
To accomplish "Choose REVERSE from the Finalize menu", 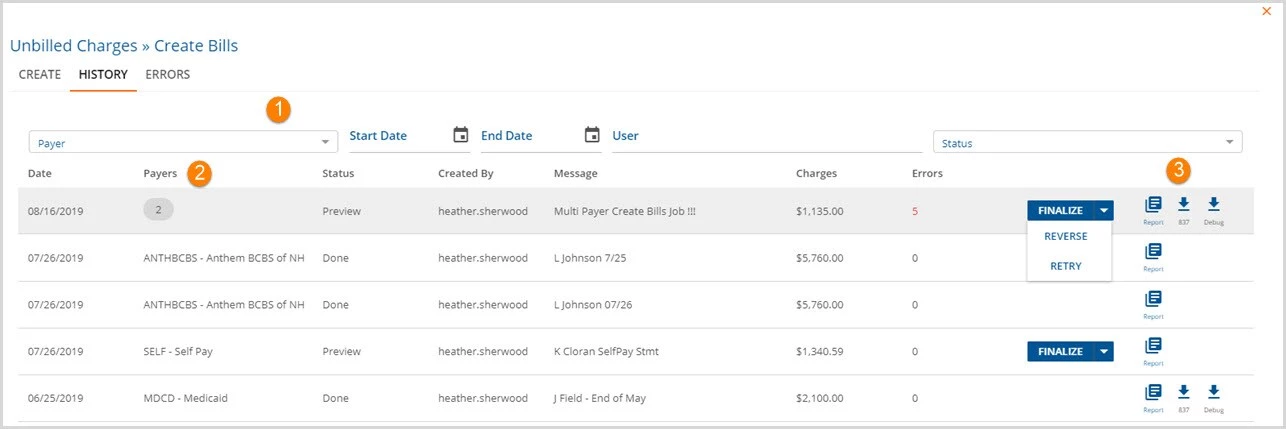I will point(1065,237).
